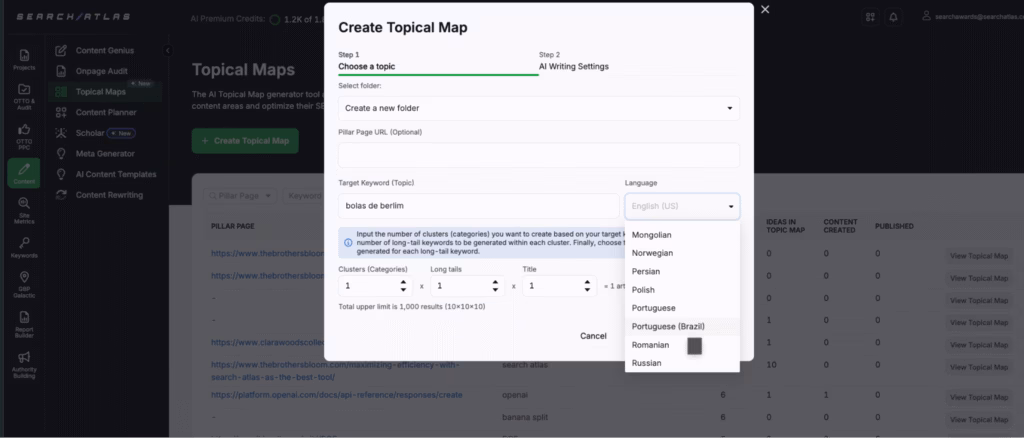The image size is (1024, 438).
Task: Open Authority Building sidebar icon
Action: point(23,362)
